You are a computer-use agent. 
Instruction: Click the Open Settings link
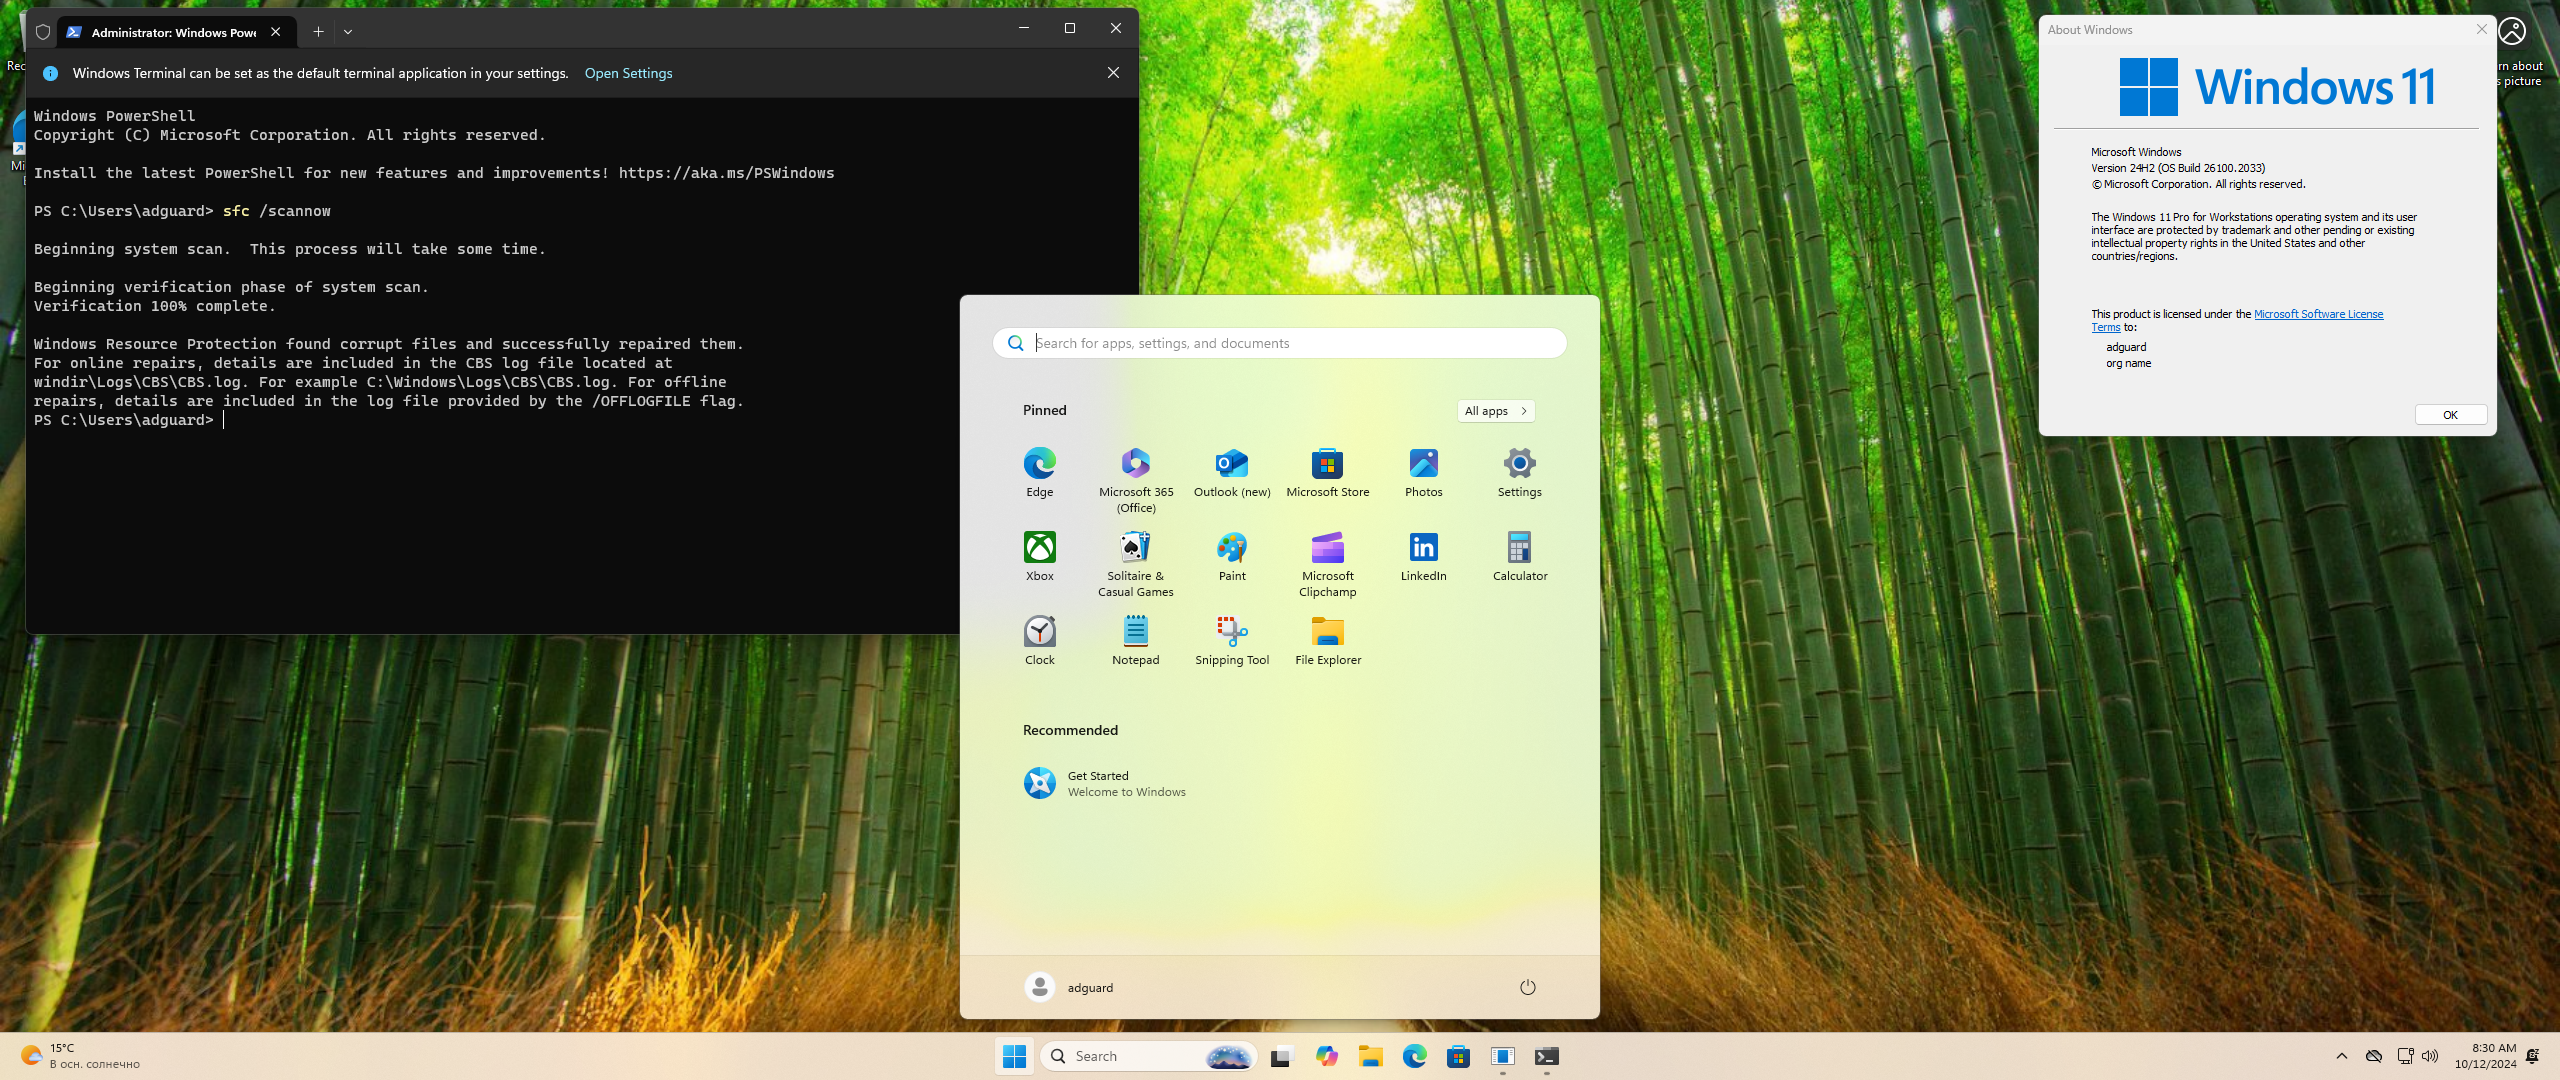point(628,73)
